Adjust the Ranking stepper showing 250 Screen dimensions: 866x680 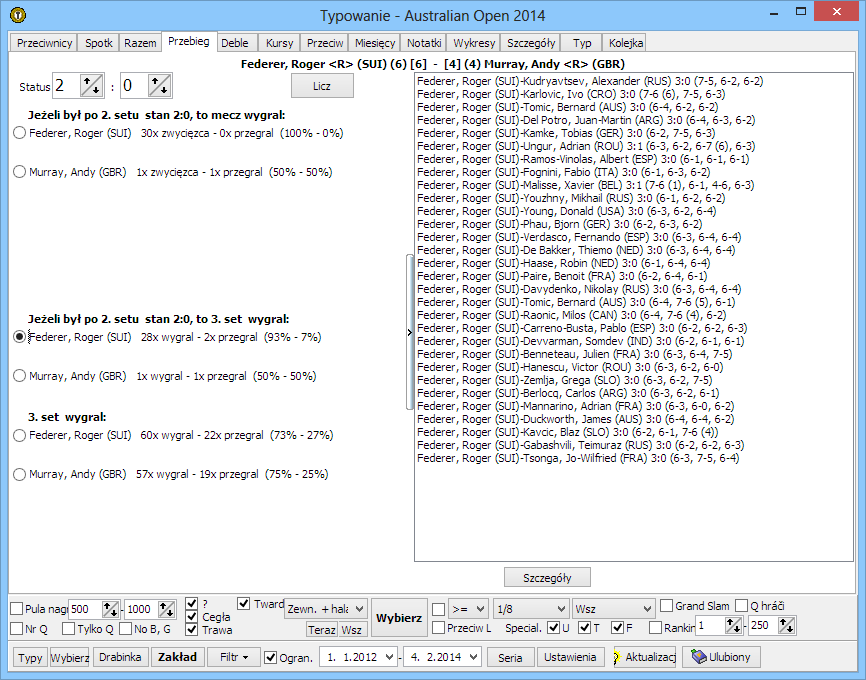[x=786, y=626]
